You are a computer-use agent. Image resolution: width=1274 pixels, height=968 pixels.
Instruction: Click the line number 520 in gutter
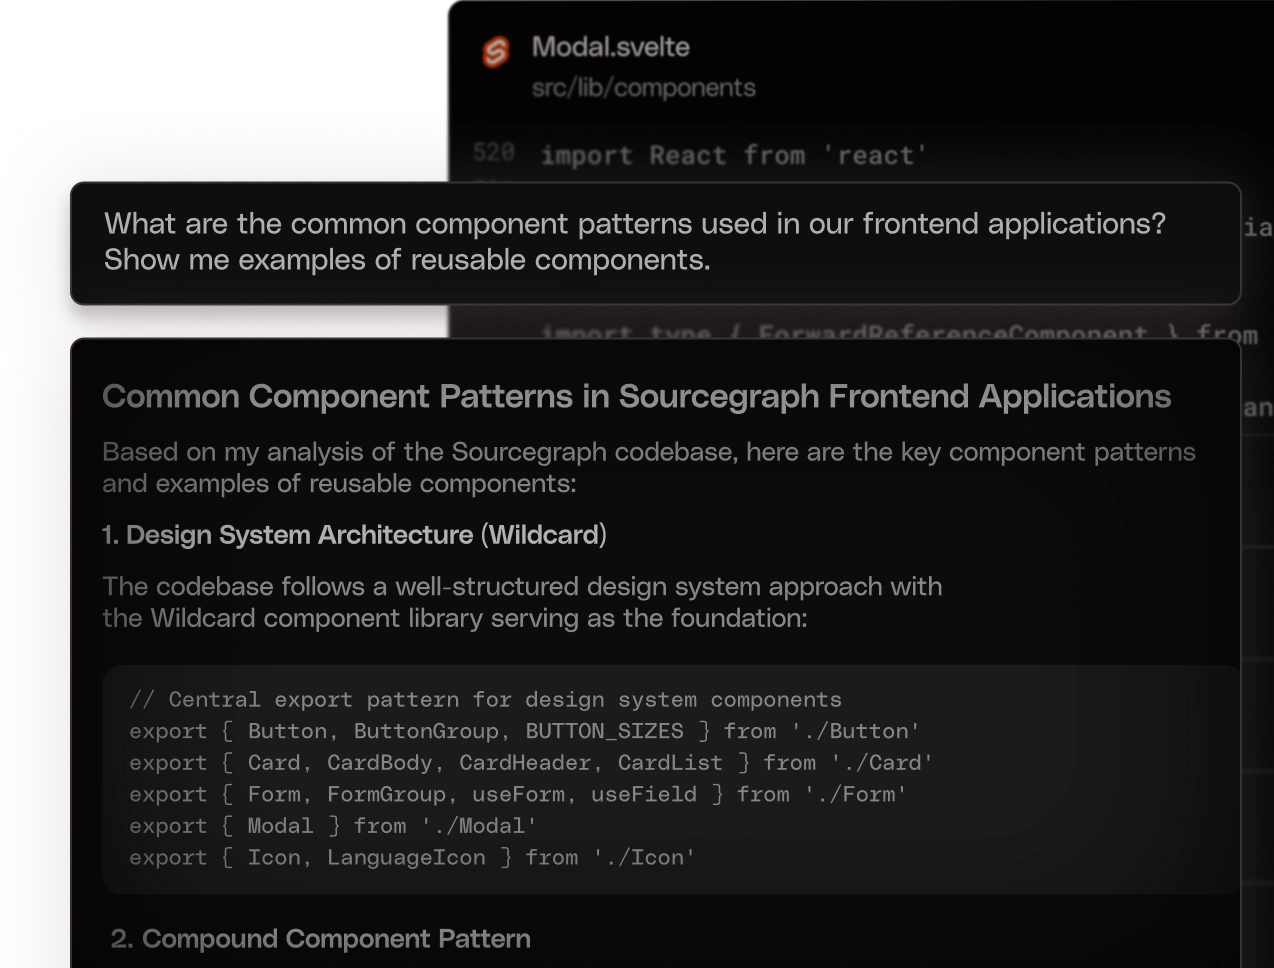click(494, 152)
